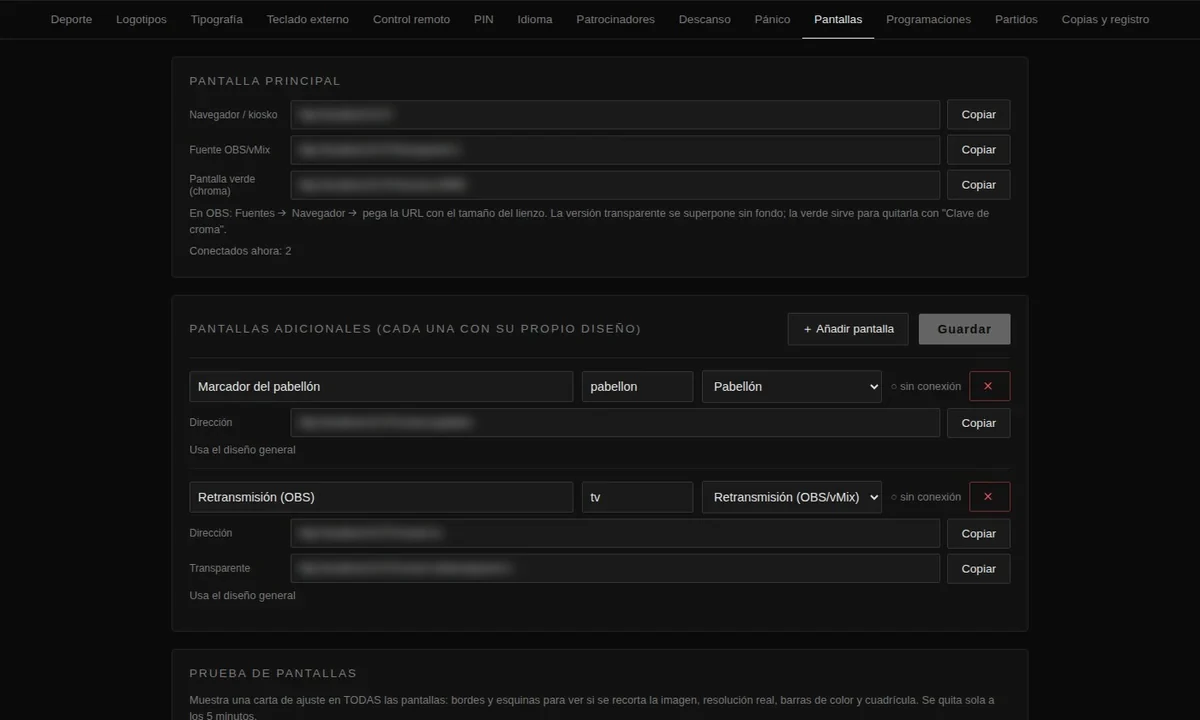
Task: Click the 'Conectados ahora: 2' text
Action: click(x=240, y=251)
